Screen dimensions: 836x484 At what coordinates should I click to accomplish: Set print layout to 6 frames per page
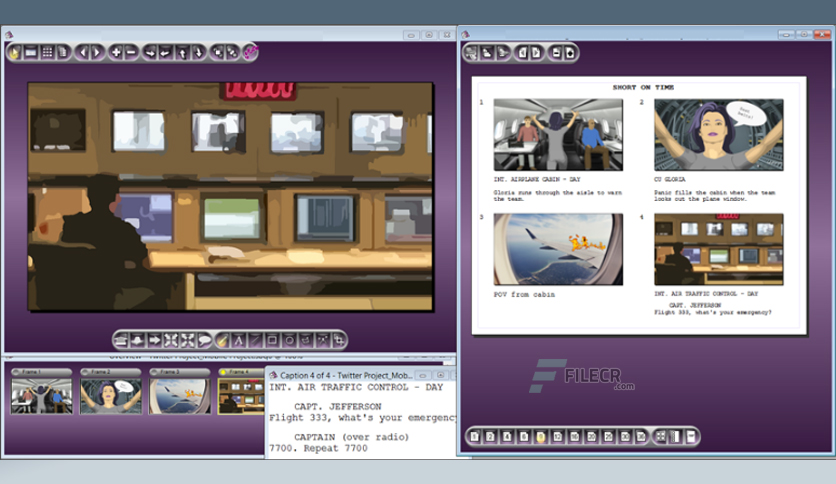(x=524, y=437)
